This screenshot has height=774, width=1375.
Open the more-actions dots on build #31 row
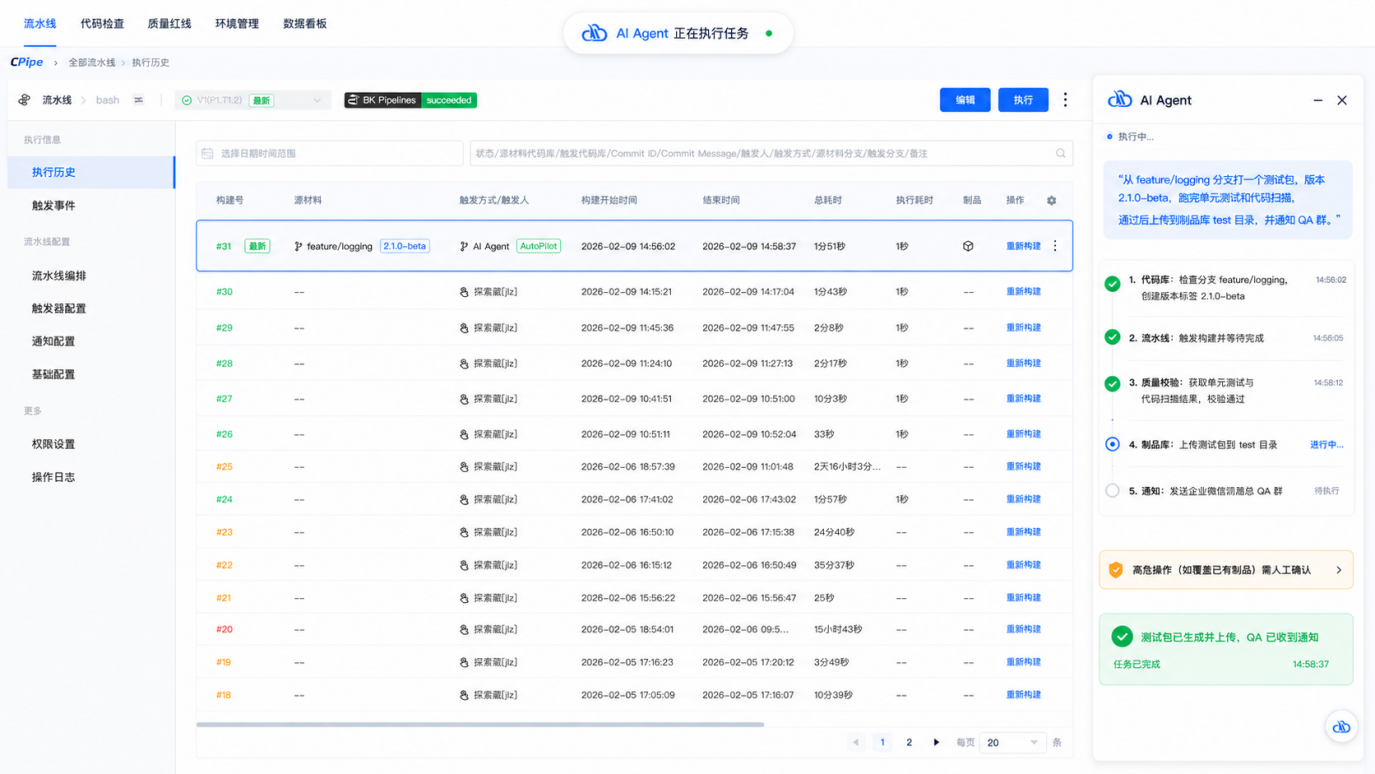[x=1055, y=246]
